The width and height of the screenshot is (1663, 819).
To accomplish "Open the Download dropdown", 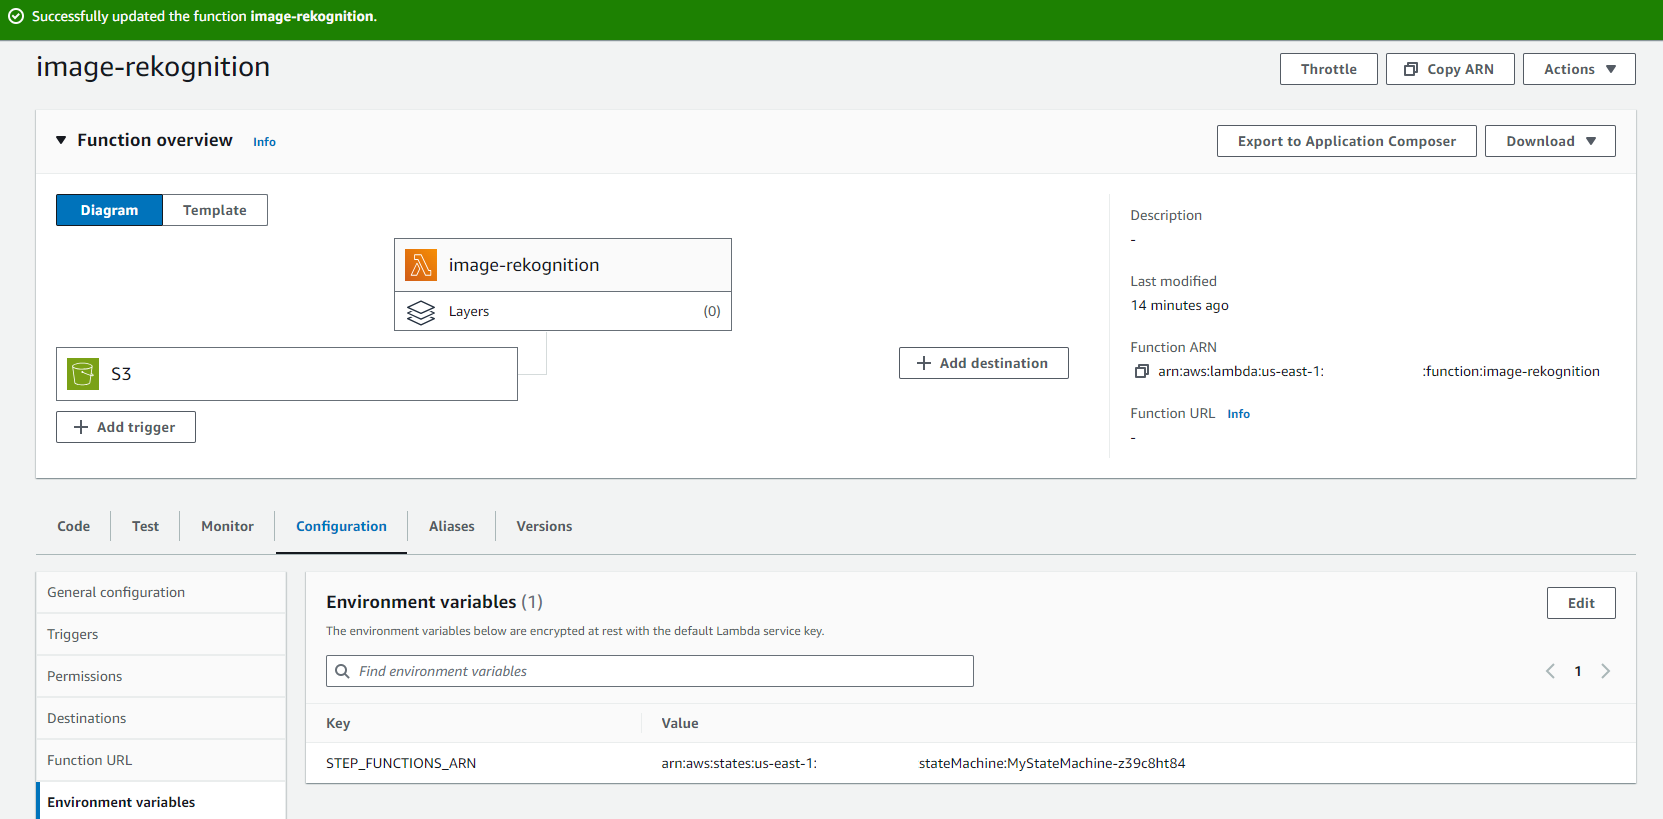I will (x=1550, y=141).
